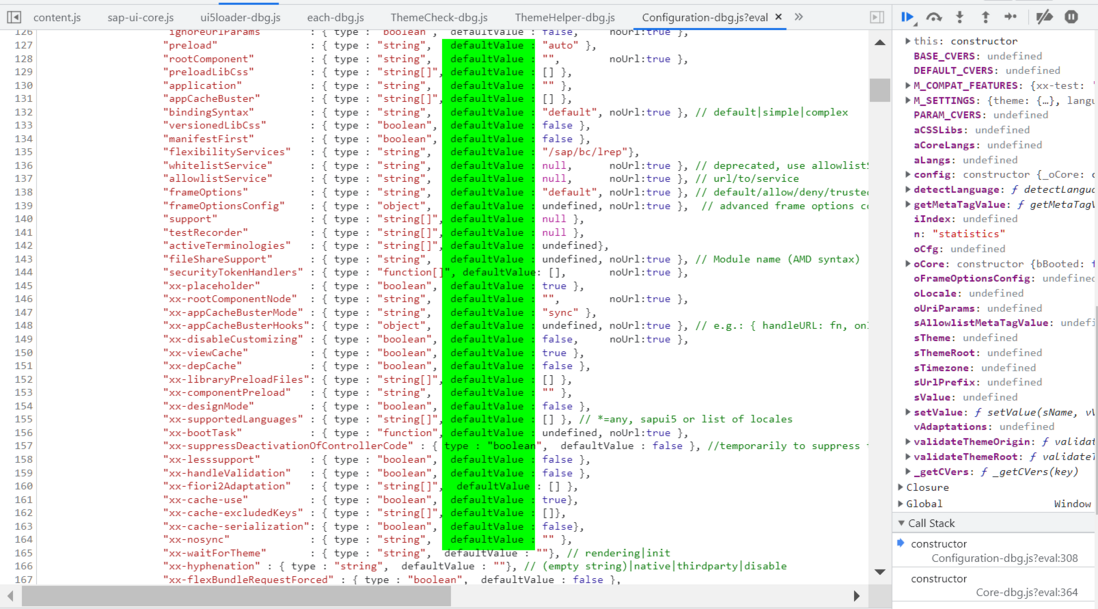
Task: Switch to the sap-ui-core.js tab
Action: tap(140, 18)
